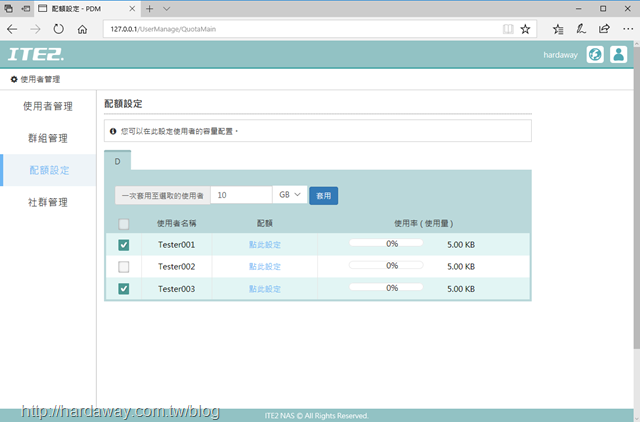This screenshot has height=422, width=640.
Task: Click the globe language icon in header
Action: pyautogui.click(x=595, y=55)
